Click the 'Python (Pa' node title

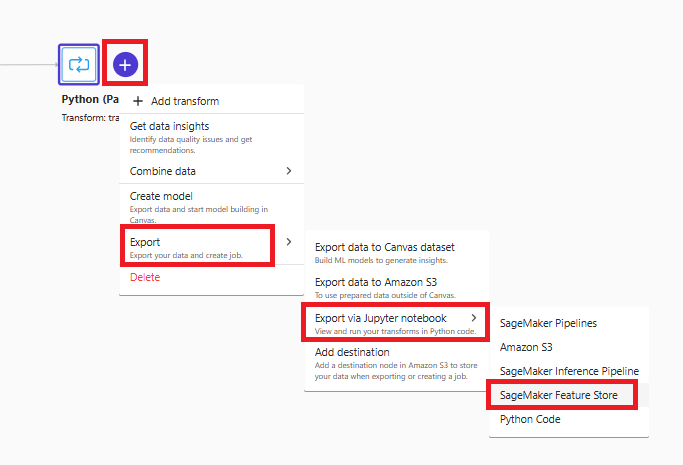pos(90,100)
